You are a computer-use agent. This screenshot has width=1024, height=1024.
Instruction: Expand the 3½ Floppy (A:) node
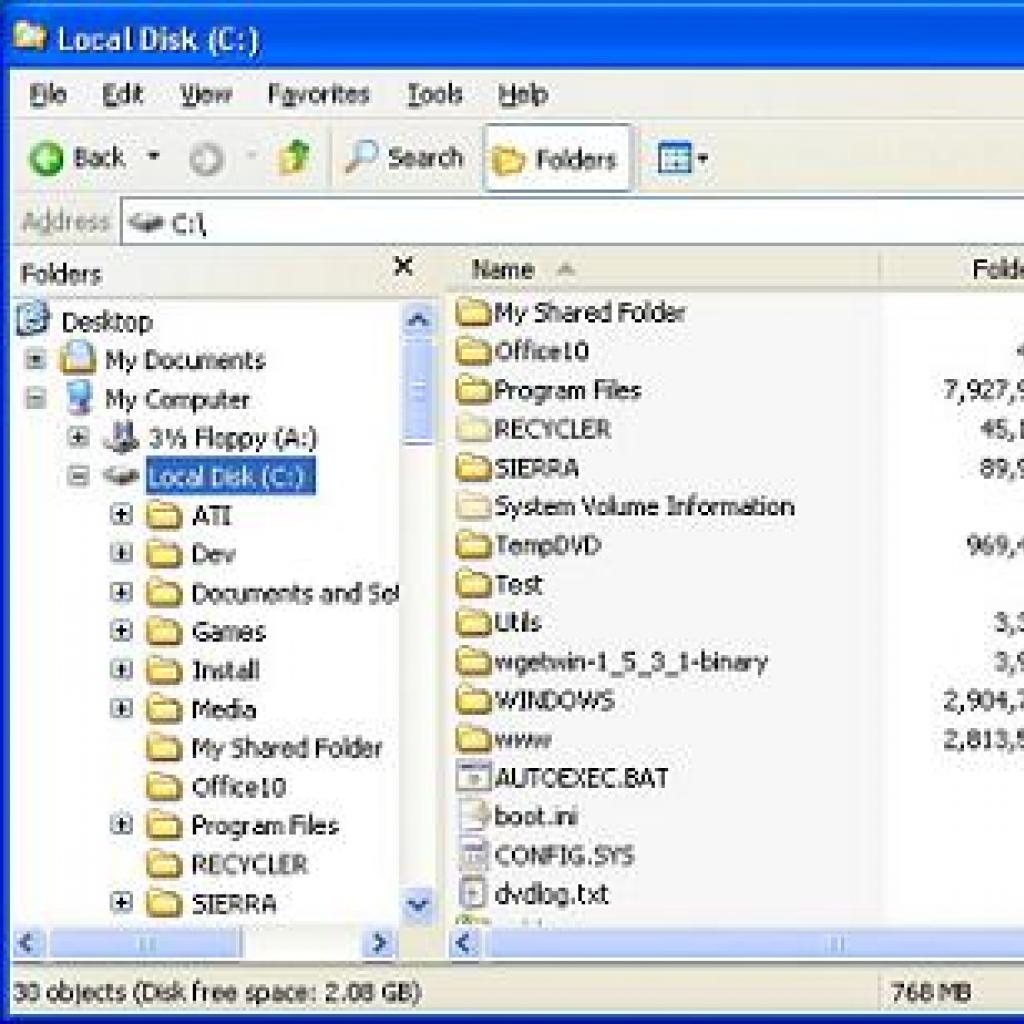point(78,437)
